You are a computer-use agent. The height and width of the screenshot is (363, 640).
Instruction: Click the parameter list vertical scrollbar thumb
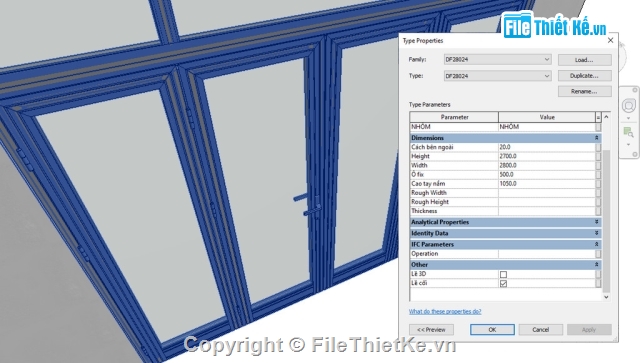(x=607, y=220)
